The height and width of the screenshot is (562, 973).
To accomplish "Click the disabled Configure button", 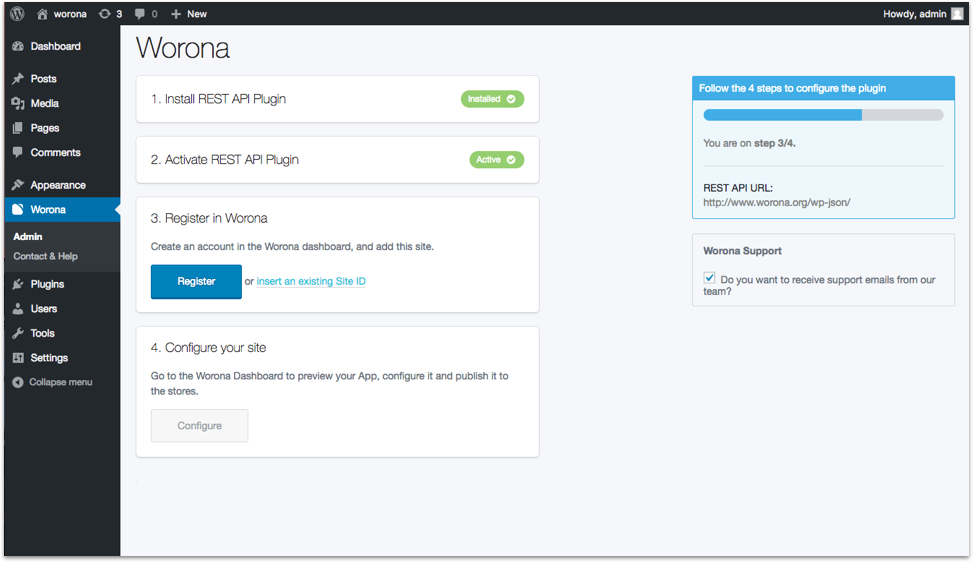I will point(199,426).
